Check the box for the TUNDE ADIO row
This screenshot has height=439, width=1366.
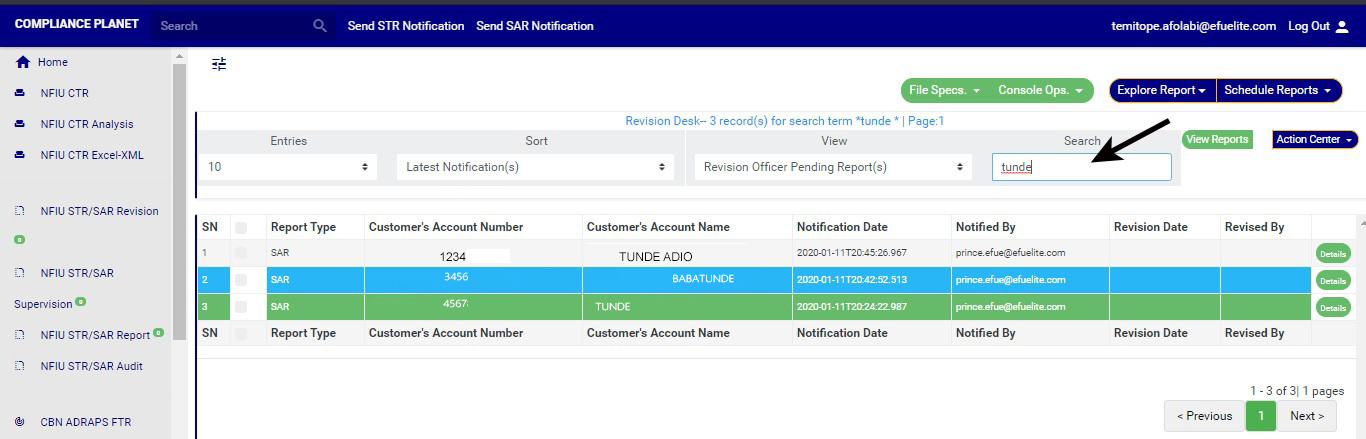pyautogui.click(x=241, y=254)
